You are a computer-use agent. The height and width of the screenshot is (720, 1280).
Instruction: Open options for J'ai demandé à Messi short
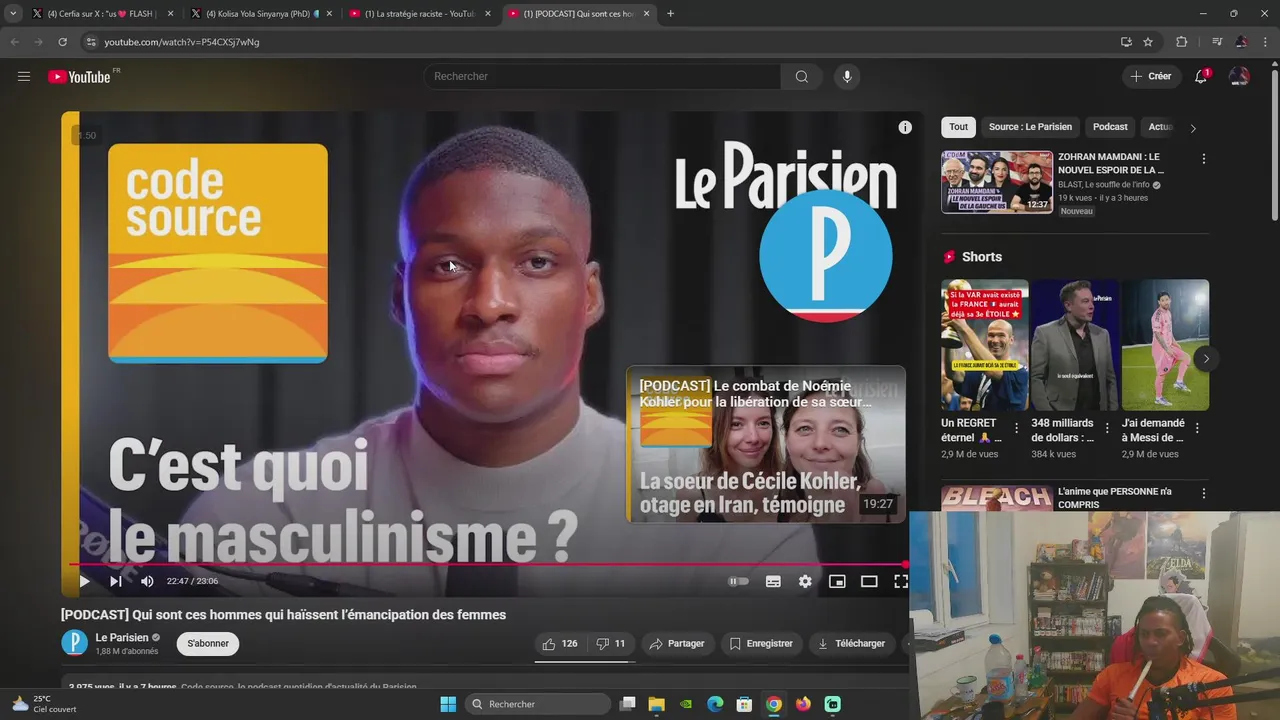[x=1197, y=428]
